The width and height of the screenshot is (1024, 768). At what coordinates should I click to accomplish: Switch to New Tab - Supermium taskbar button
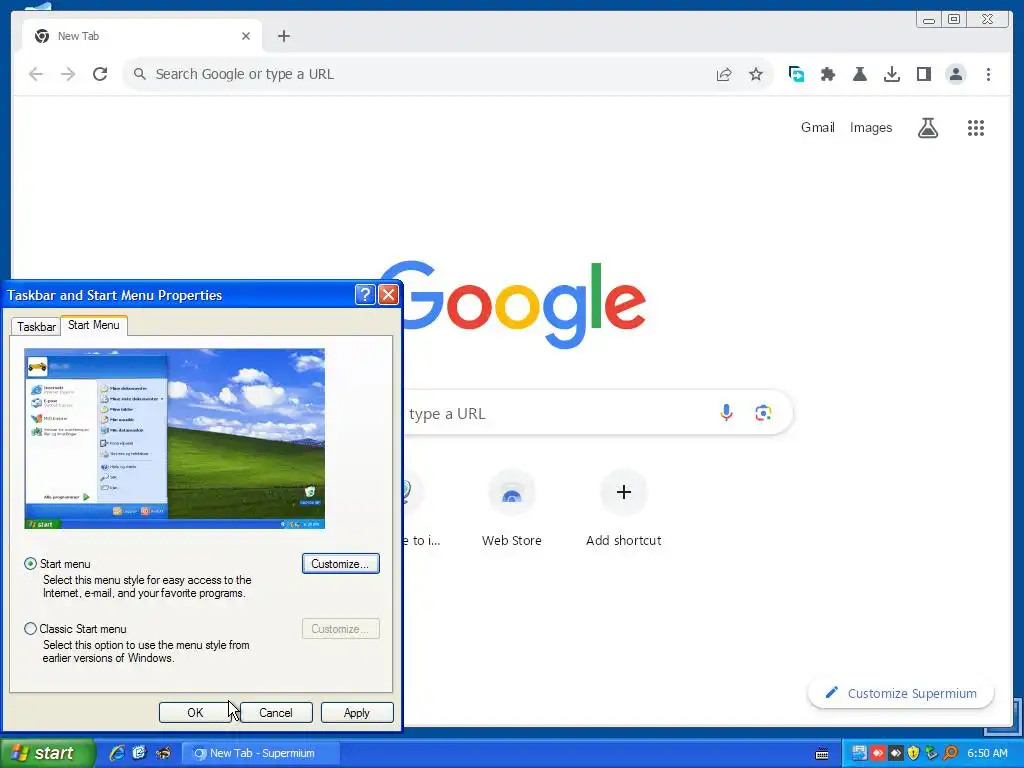tap(260, 753)
